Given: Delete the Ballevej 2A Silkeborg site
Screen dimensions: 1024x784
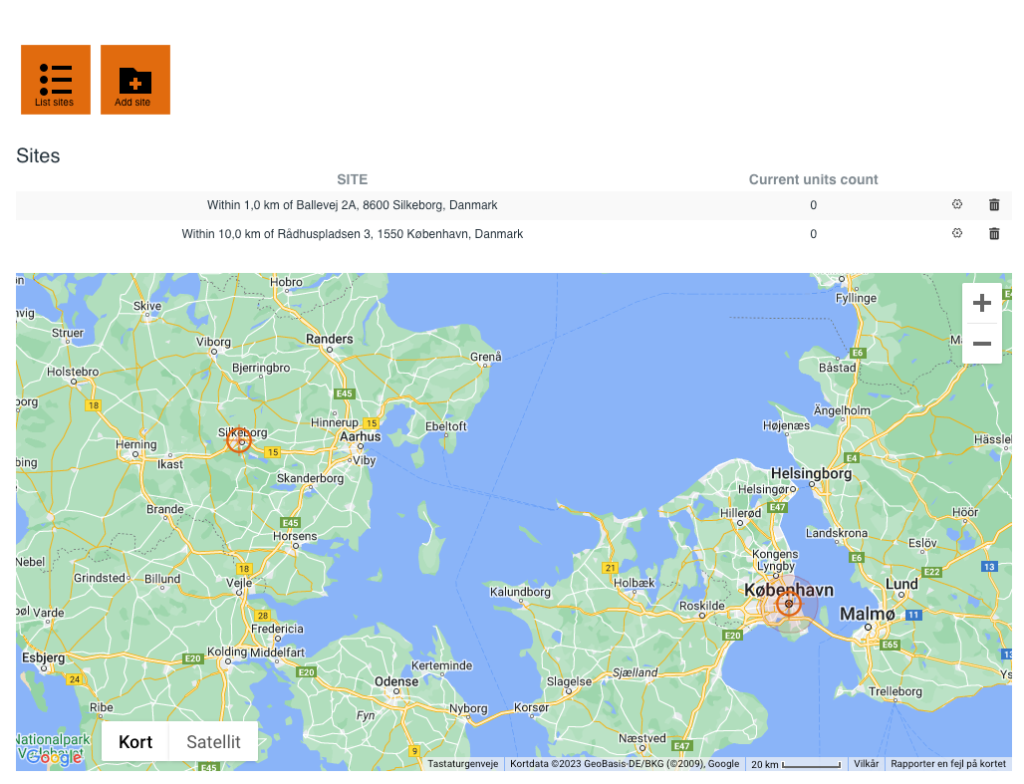Looking at the screenshot, I should 994,205.
